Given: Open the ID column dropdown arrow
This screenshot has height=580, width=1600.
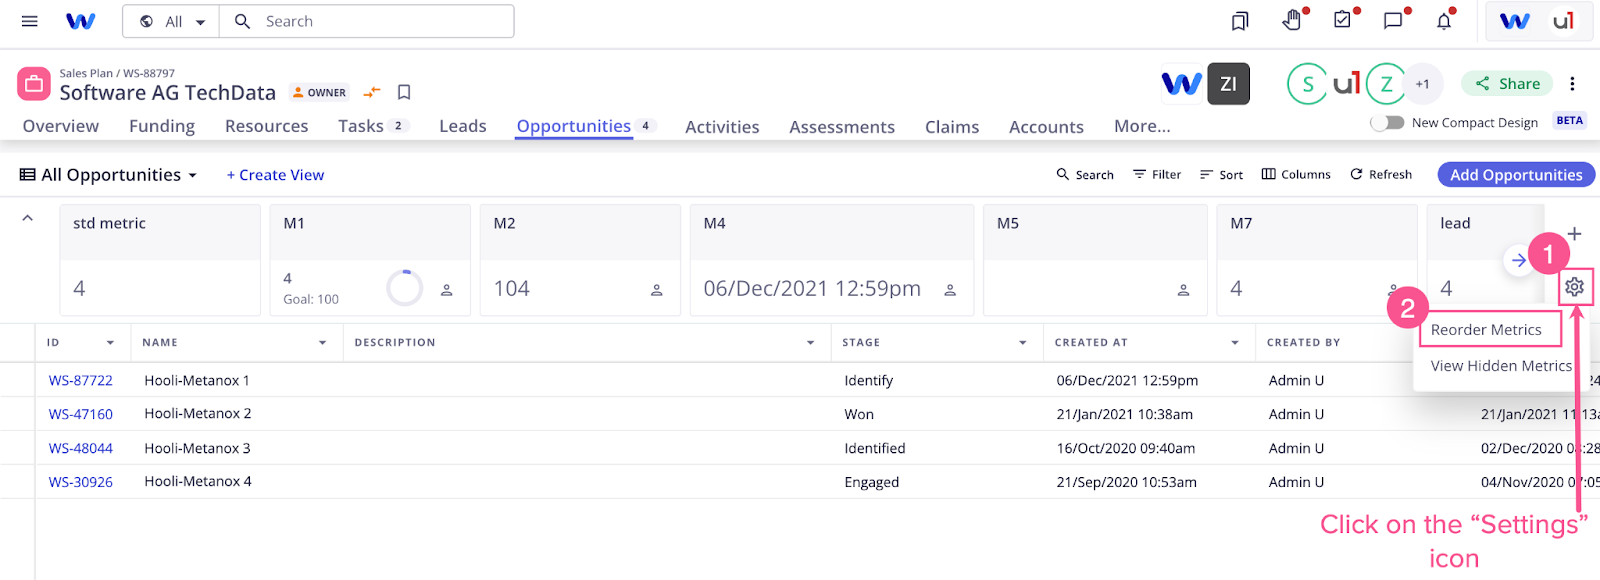Looking at the screenshot, I should (110, 342).
